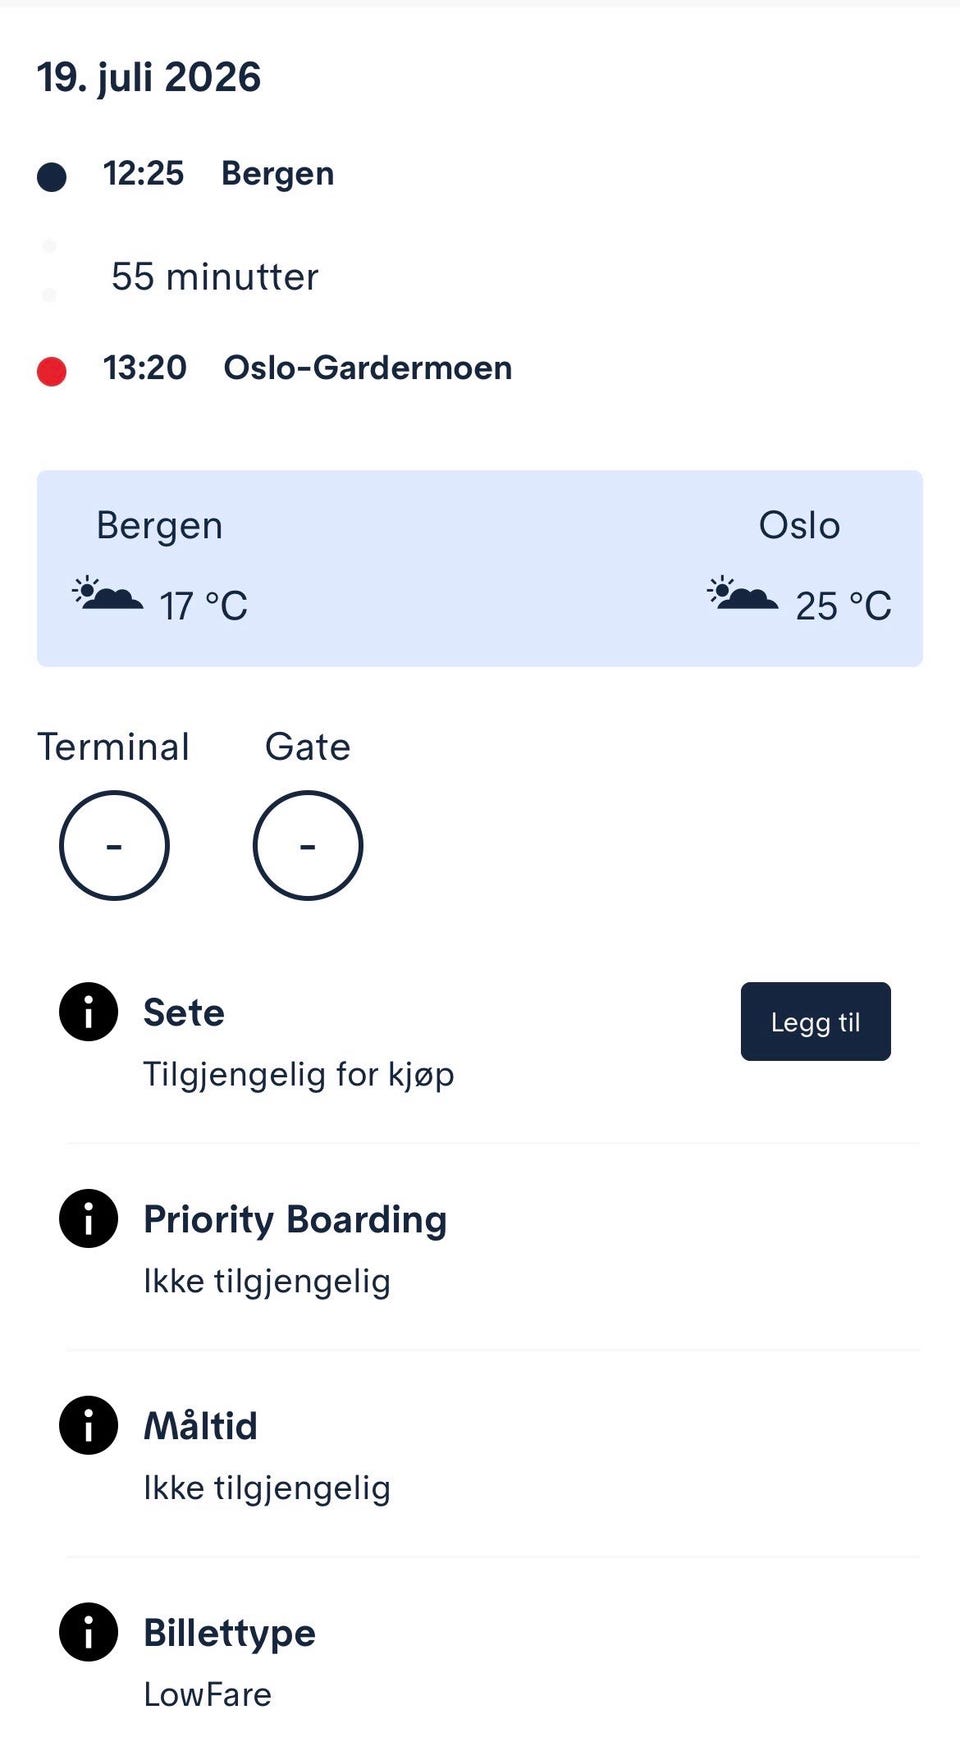Image resolution: width=960 pixels, height=1760 pixels.
Task: Tap the Oslo weather cloud icon
Action: [x=742, y=594]
